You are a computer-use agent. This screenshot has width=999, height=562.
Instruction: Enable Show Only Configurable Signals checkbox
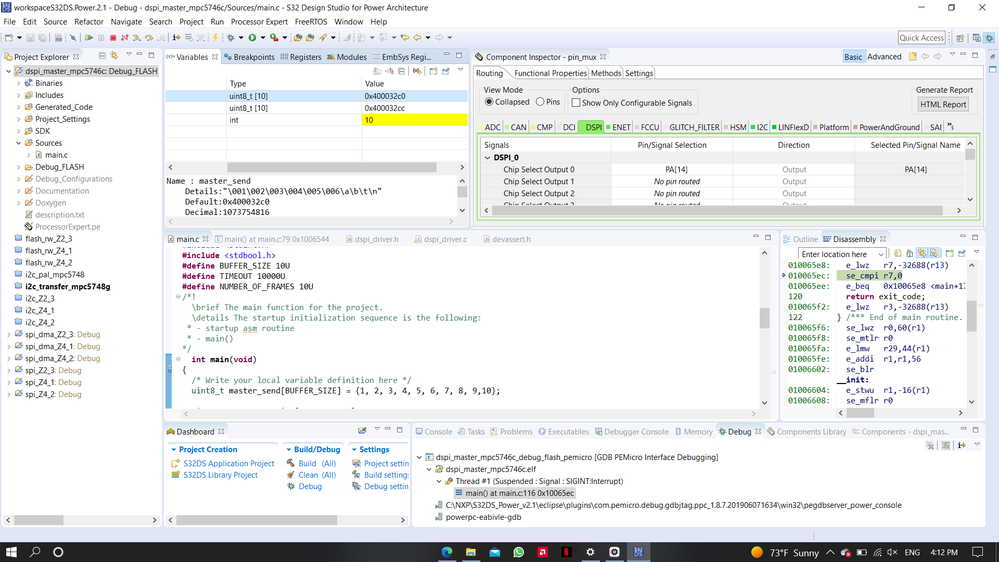tap(577, 103)
